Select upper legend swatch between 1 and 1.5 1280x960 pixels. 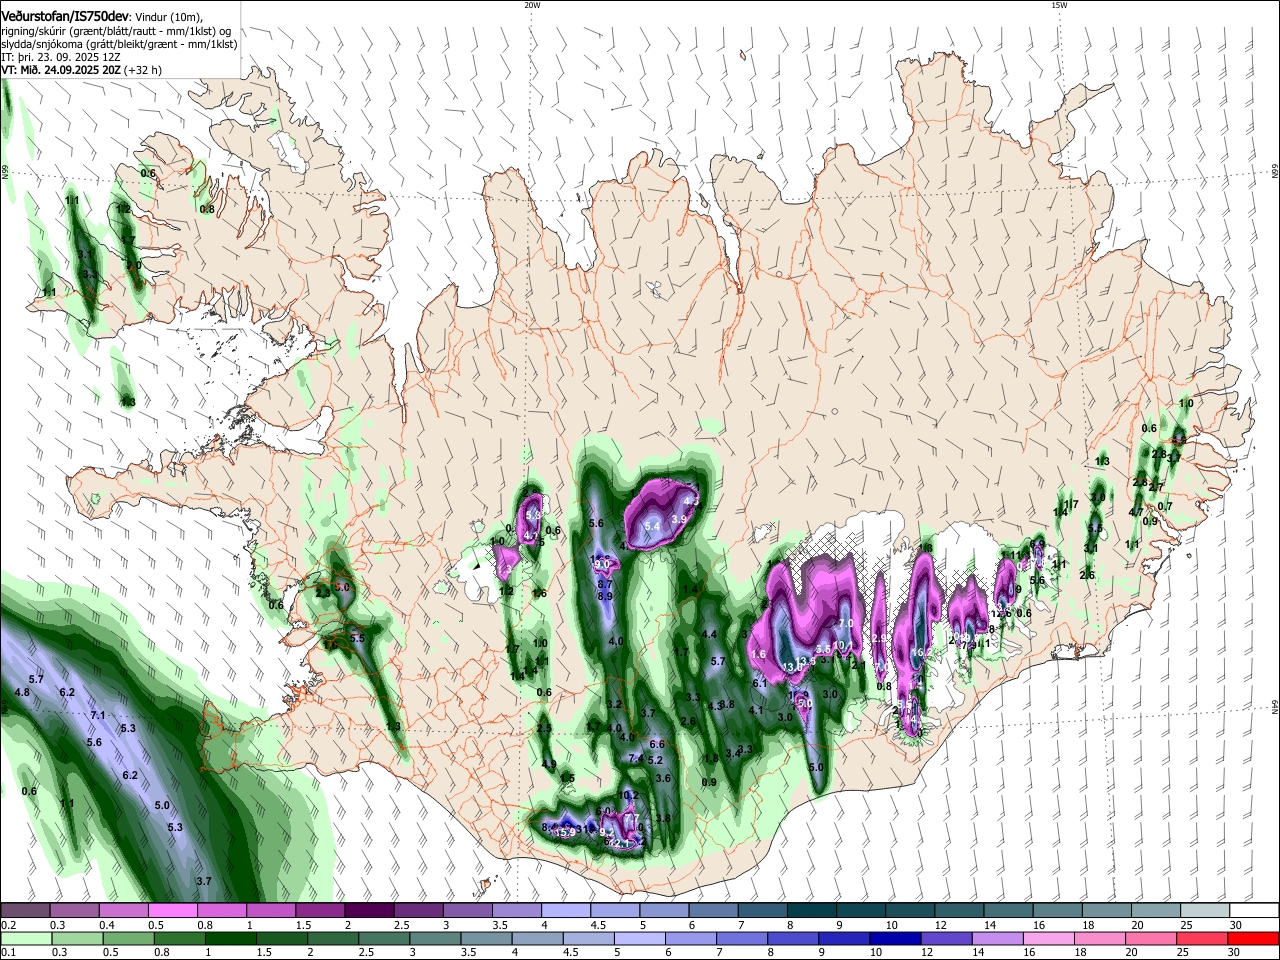[x=271, y=910]
